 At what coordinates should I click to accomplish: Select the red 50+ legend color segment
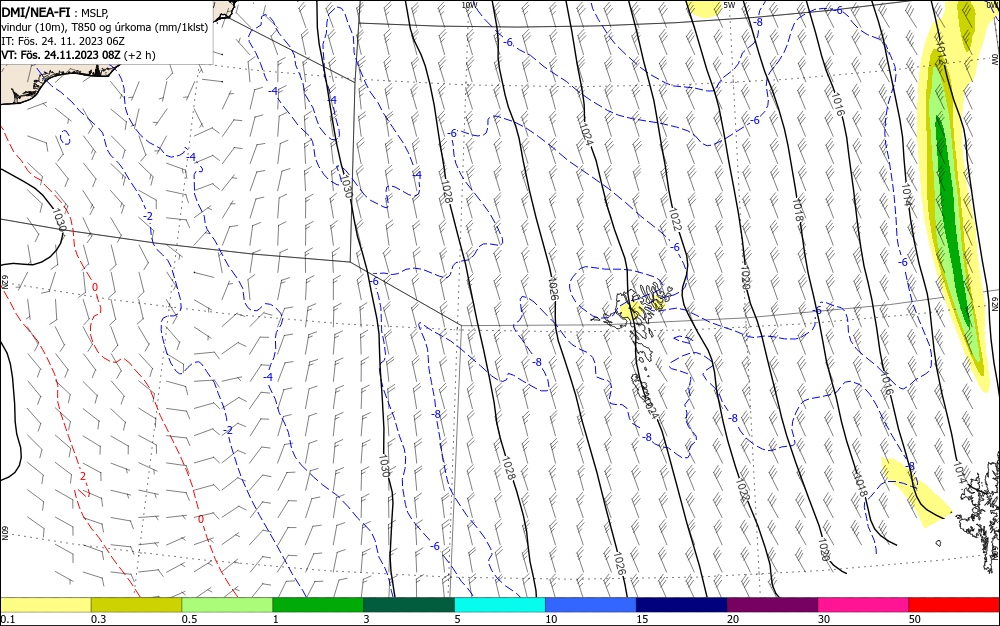click(954, 605)
